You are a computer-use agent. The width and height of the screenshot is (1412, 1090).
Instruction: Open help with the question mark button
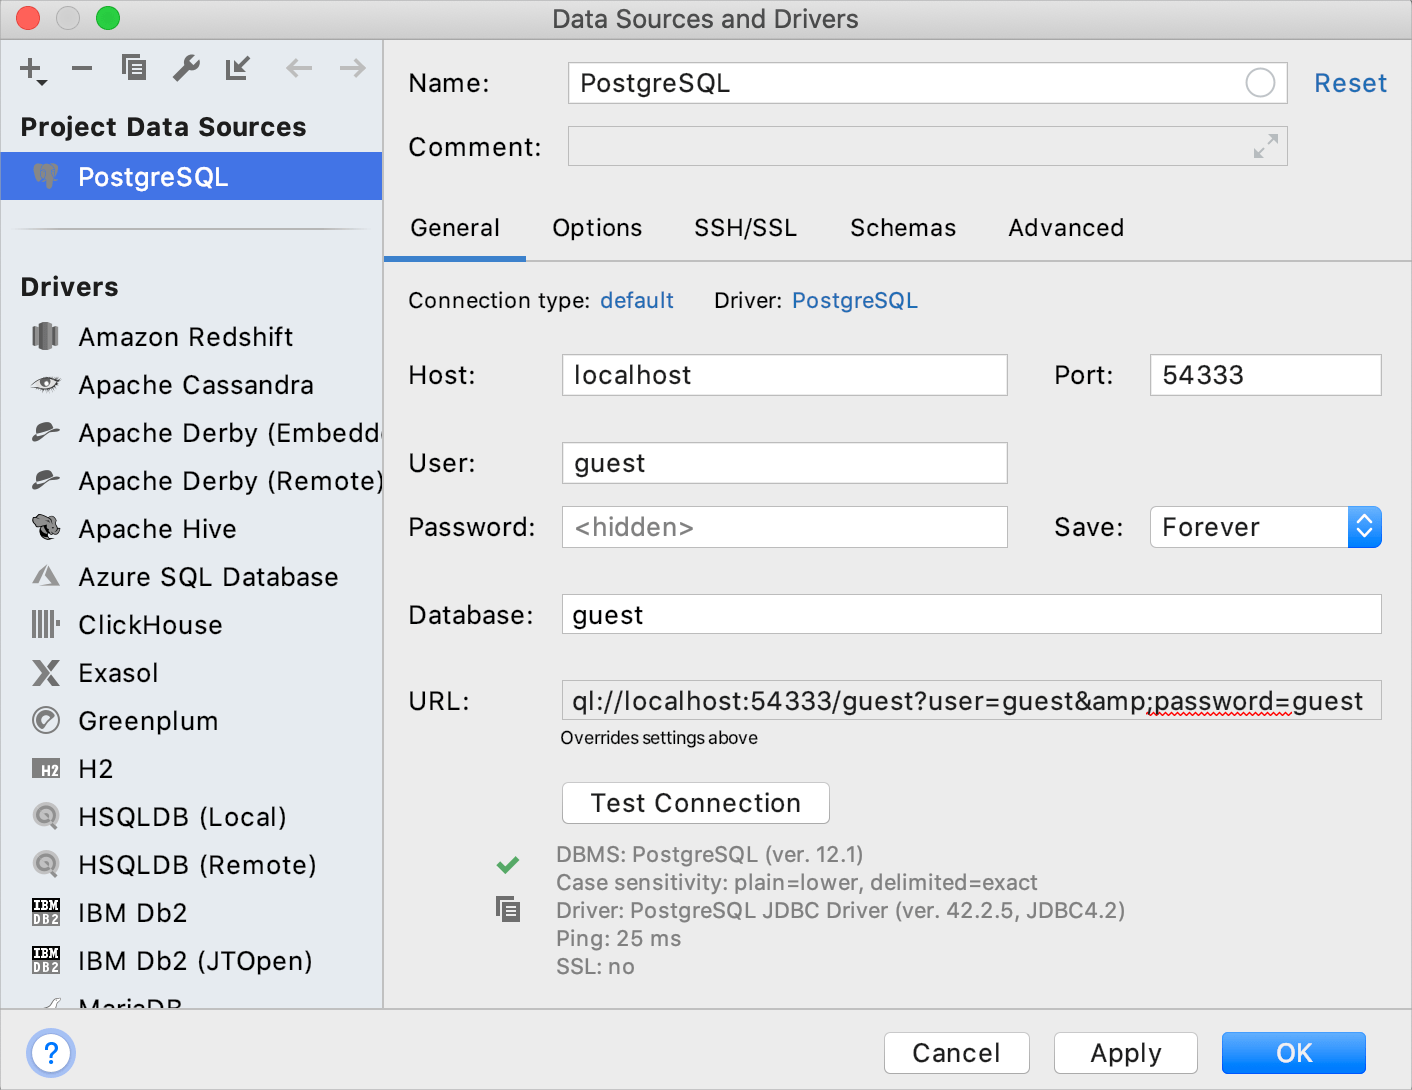pyautogui.click(x=51, y=1053)
